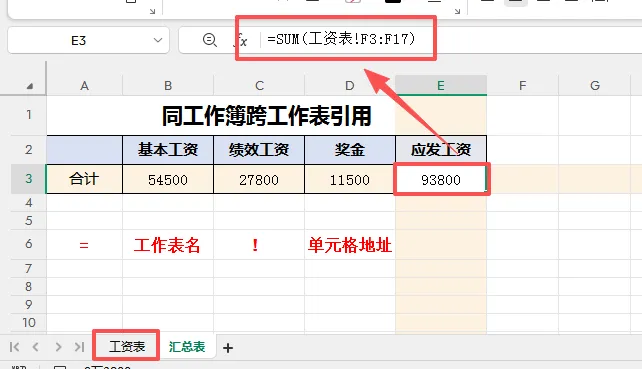Click the 工作表名 cell

(x=168, y=245)
